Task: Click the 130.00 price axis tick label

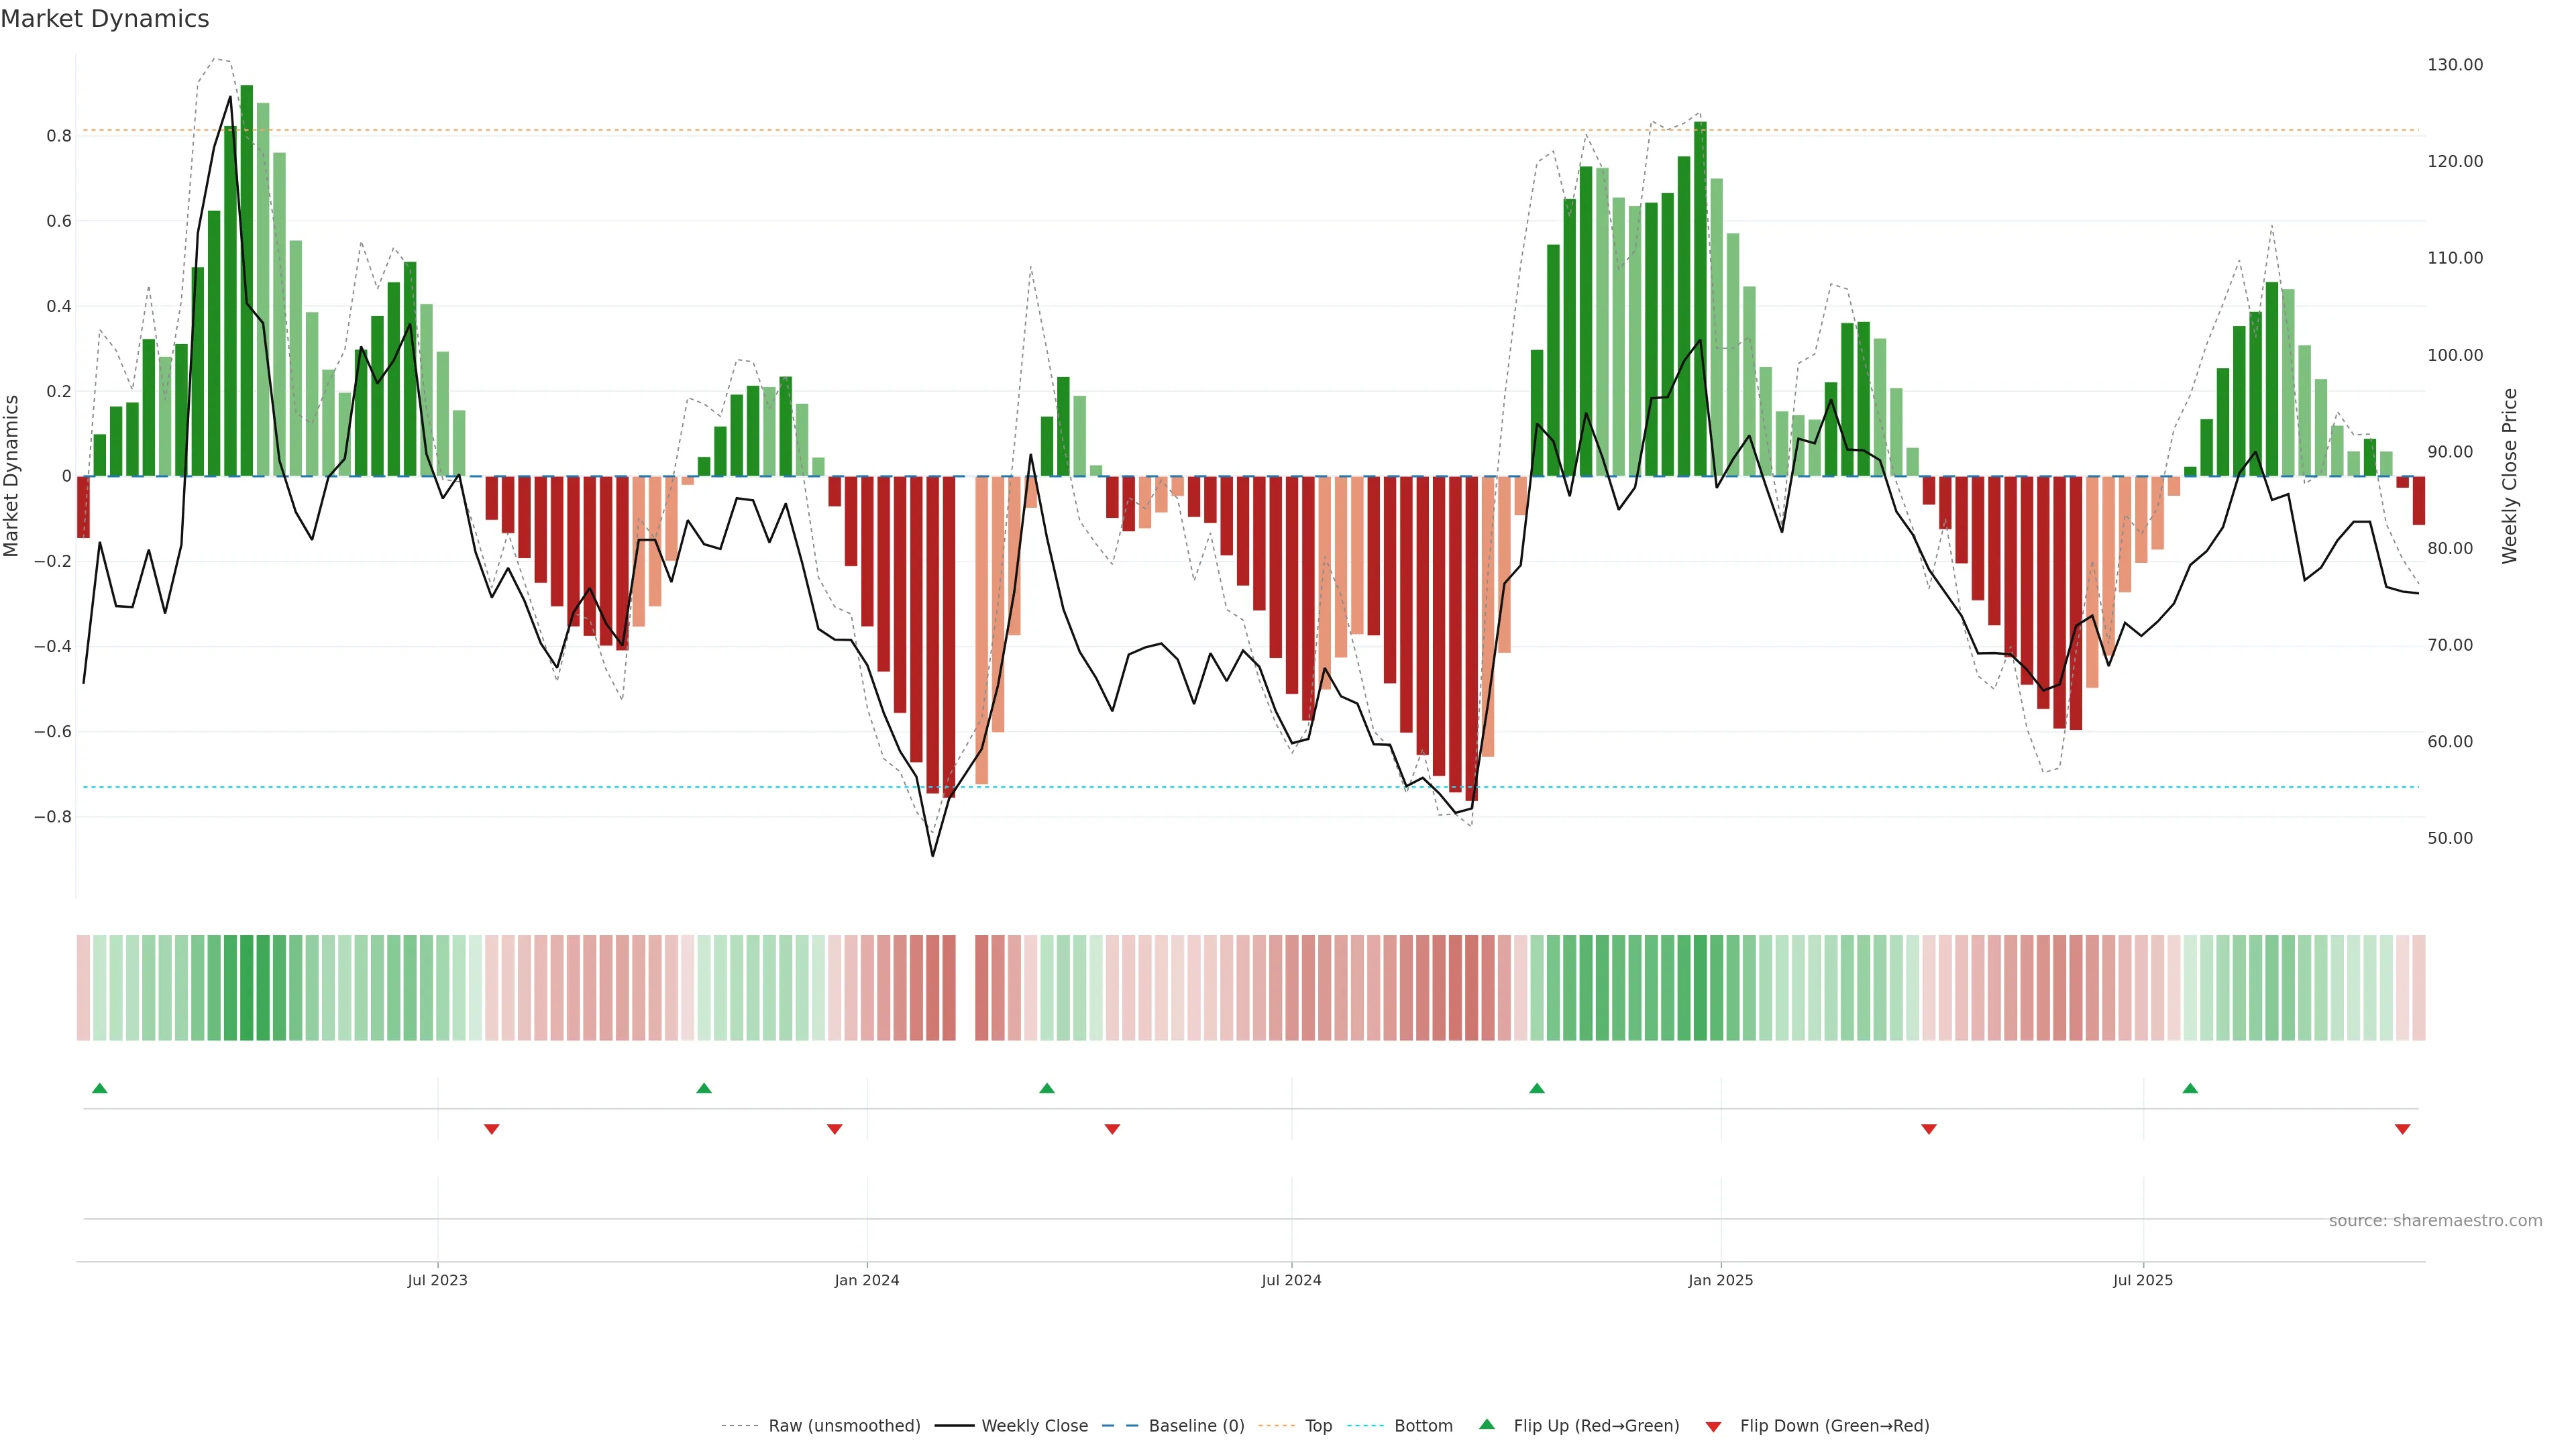Action: [x=2455, y=65]
